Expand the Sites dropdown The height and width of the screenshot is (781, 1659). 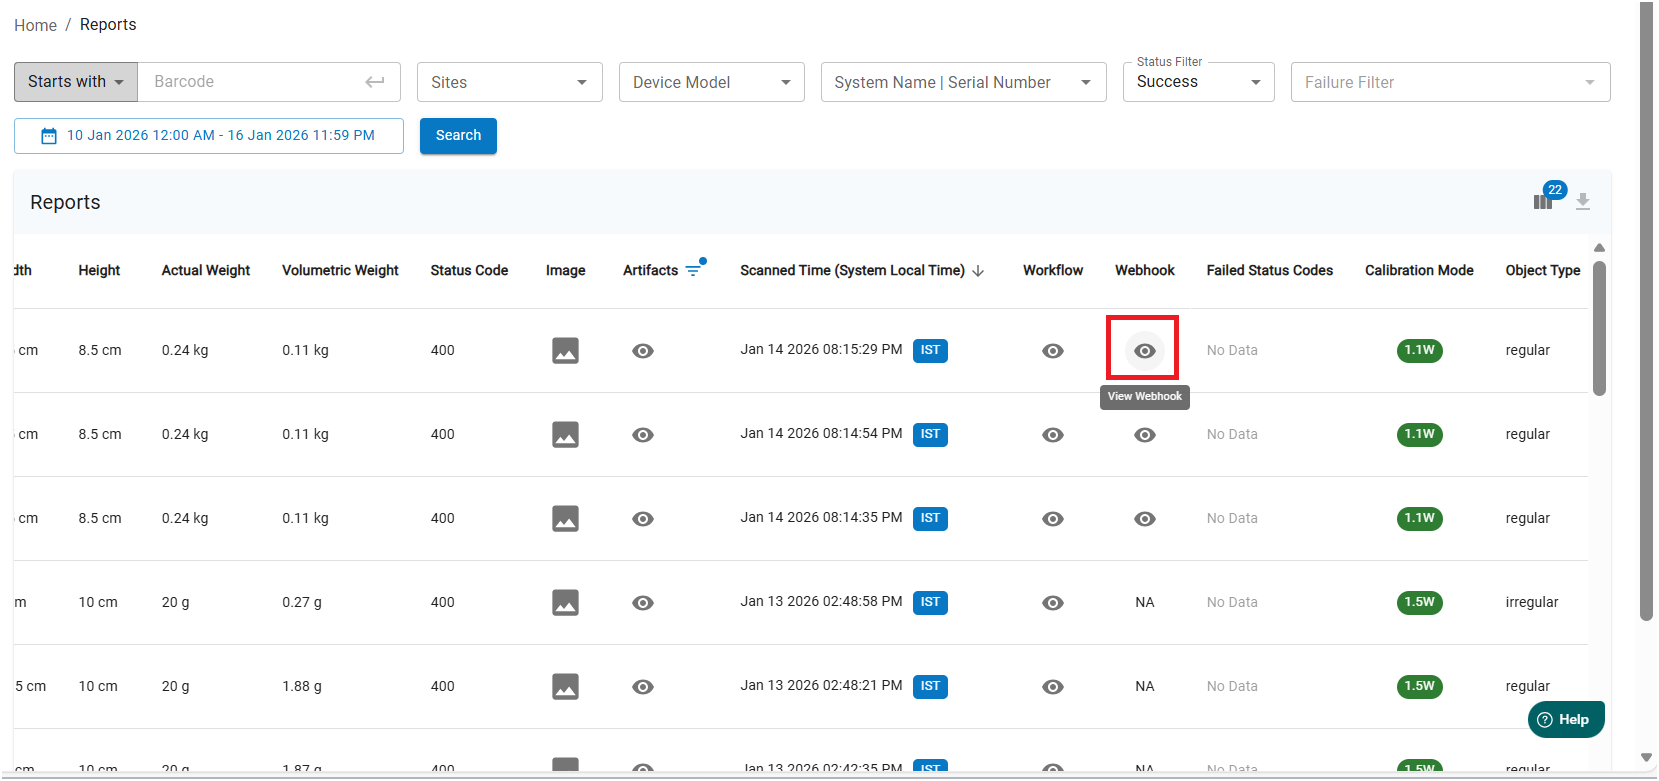pos(509,82)
